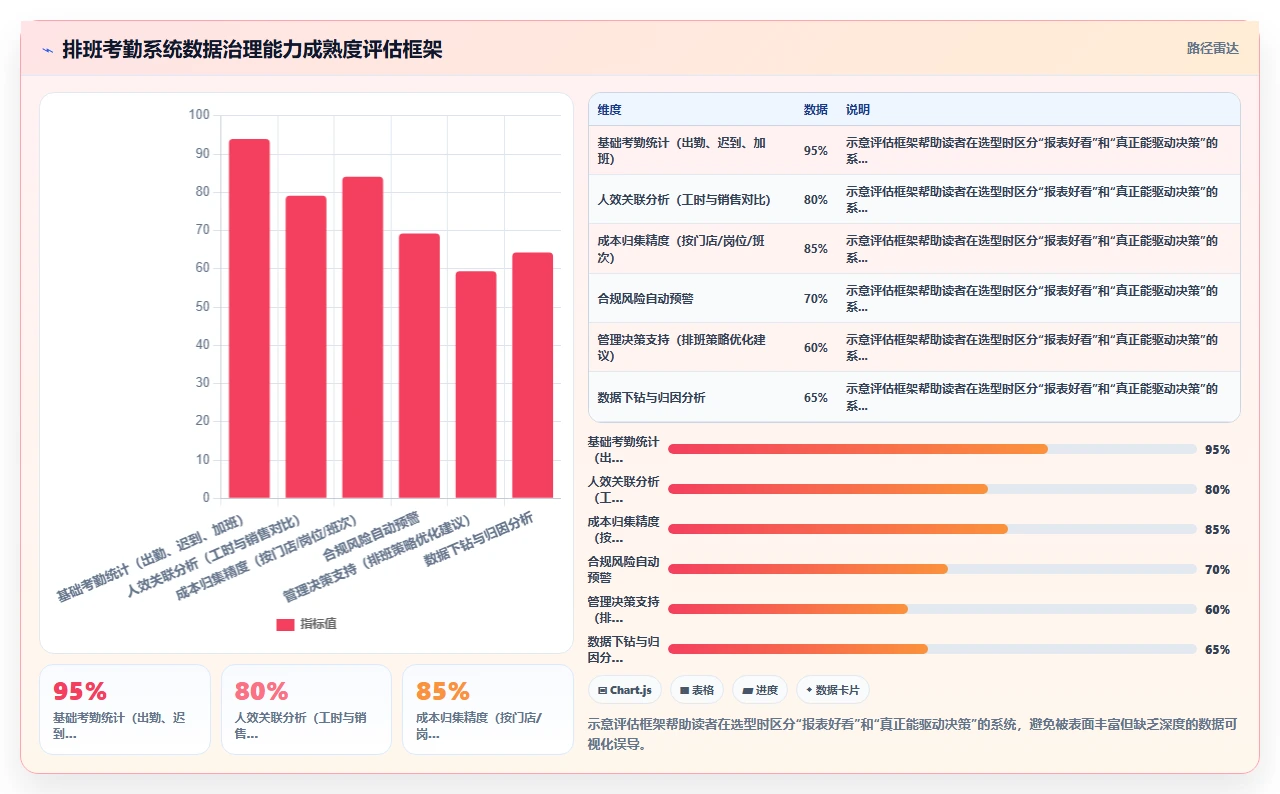Open the 95% 基础考勤统计 data card
Image resolution: width=1280 pixels, height=794 pixels.
pos(125,709)
